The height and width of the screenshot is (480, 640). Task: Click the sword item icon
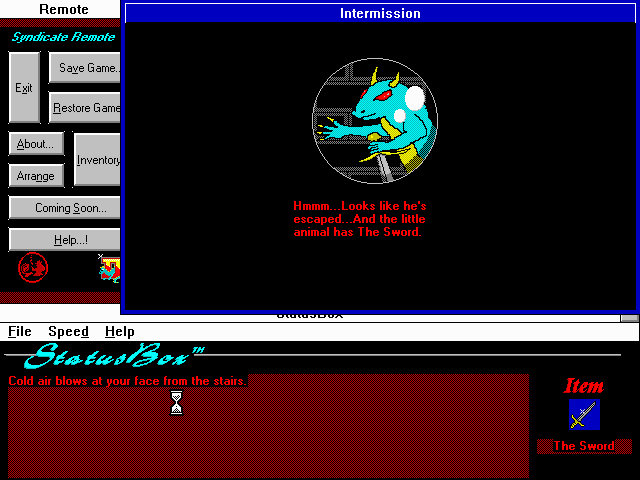tap(584, 414)
